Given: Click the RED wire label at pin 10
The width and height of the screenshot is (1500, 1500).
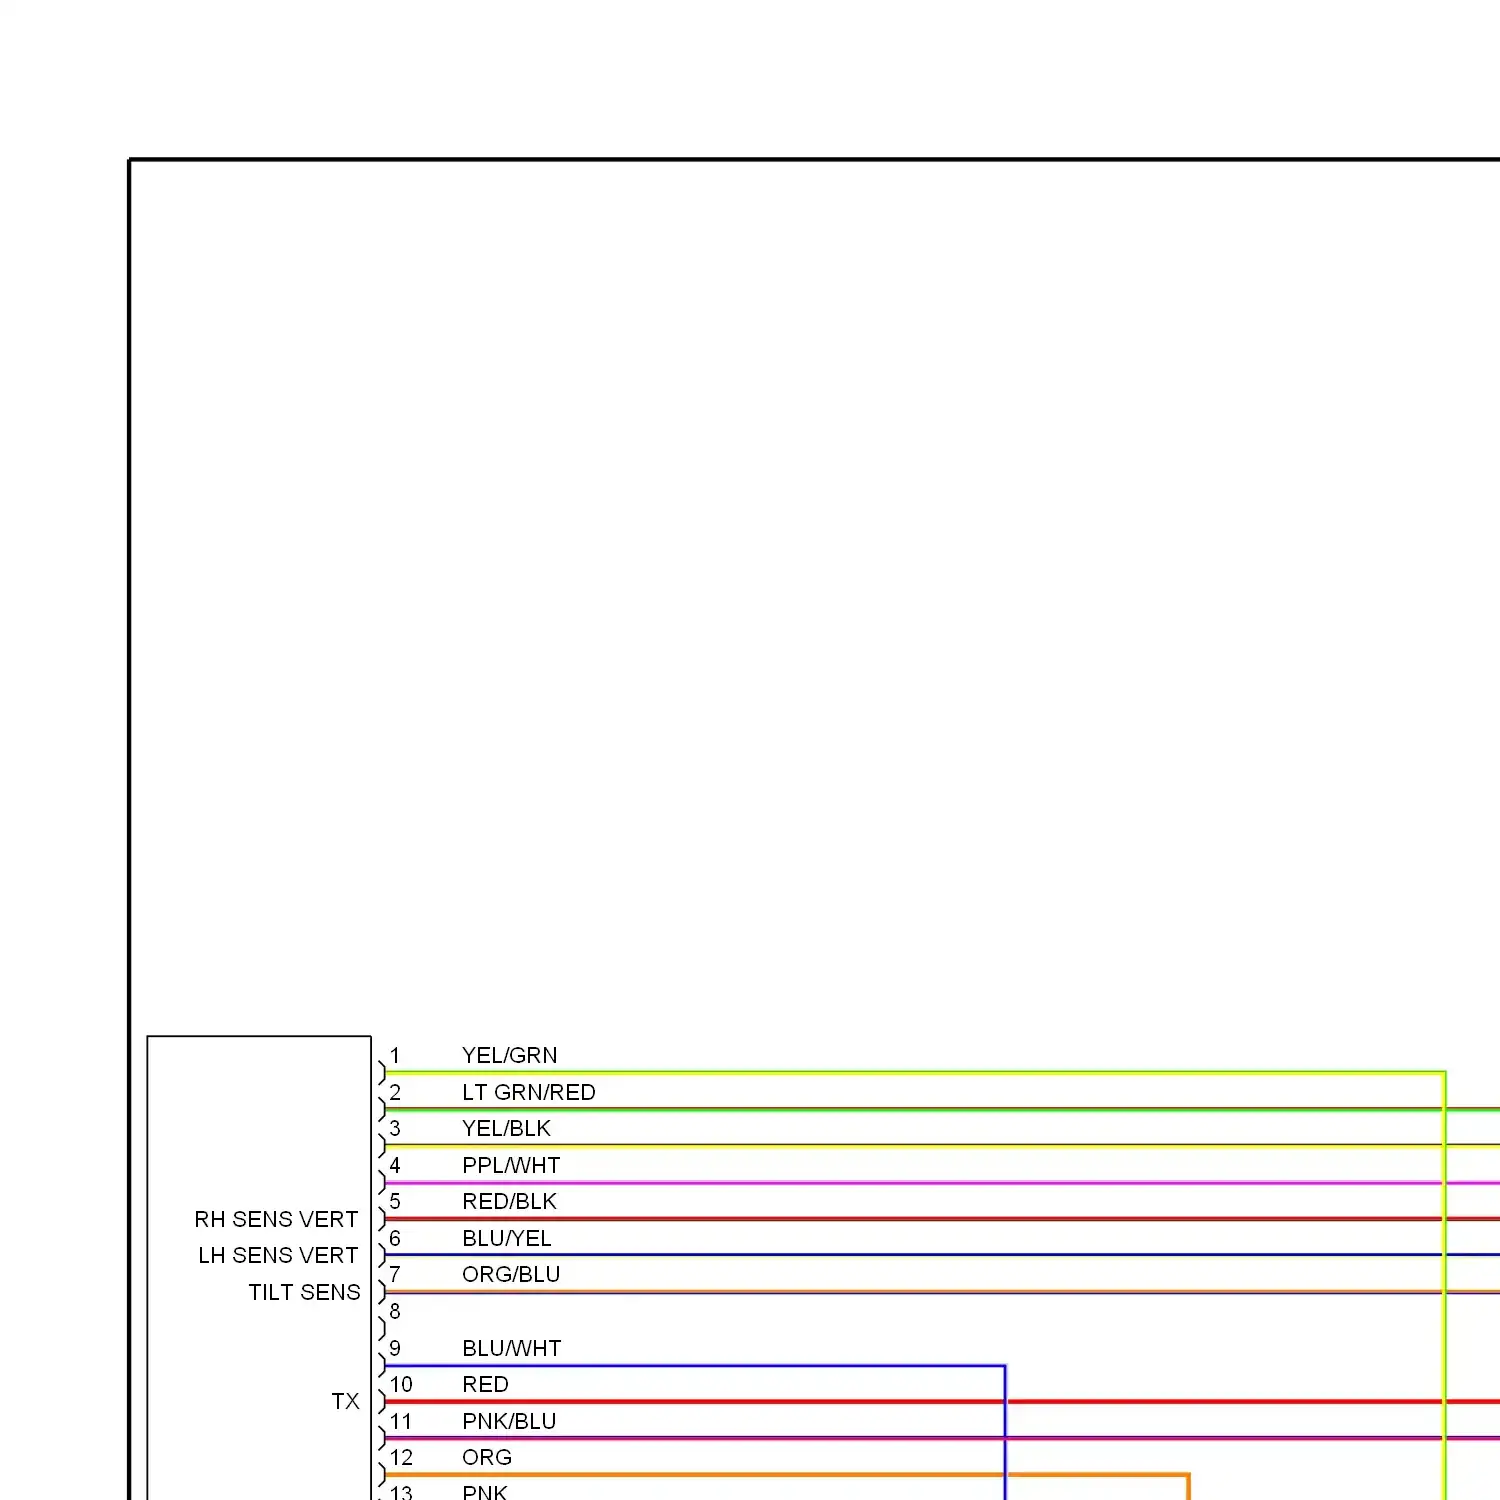Looking at the screenshot, I should (485, 1384).
